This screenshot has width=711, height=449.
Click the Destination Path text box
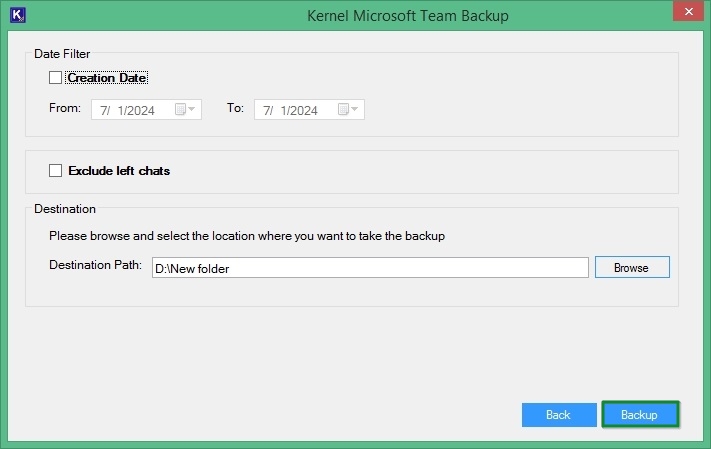(370, 268)
